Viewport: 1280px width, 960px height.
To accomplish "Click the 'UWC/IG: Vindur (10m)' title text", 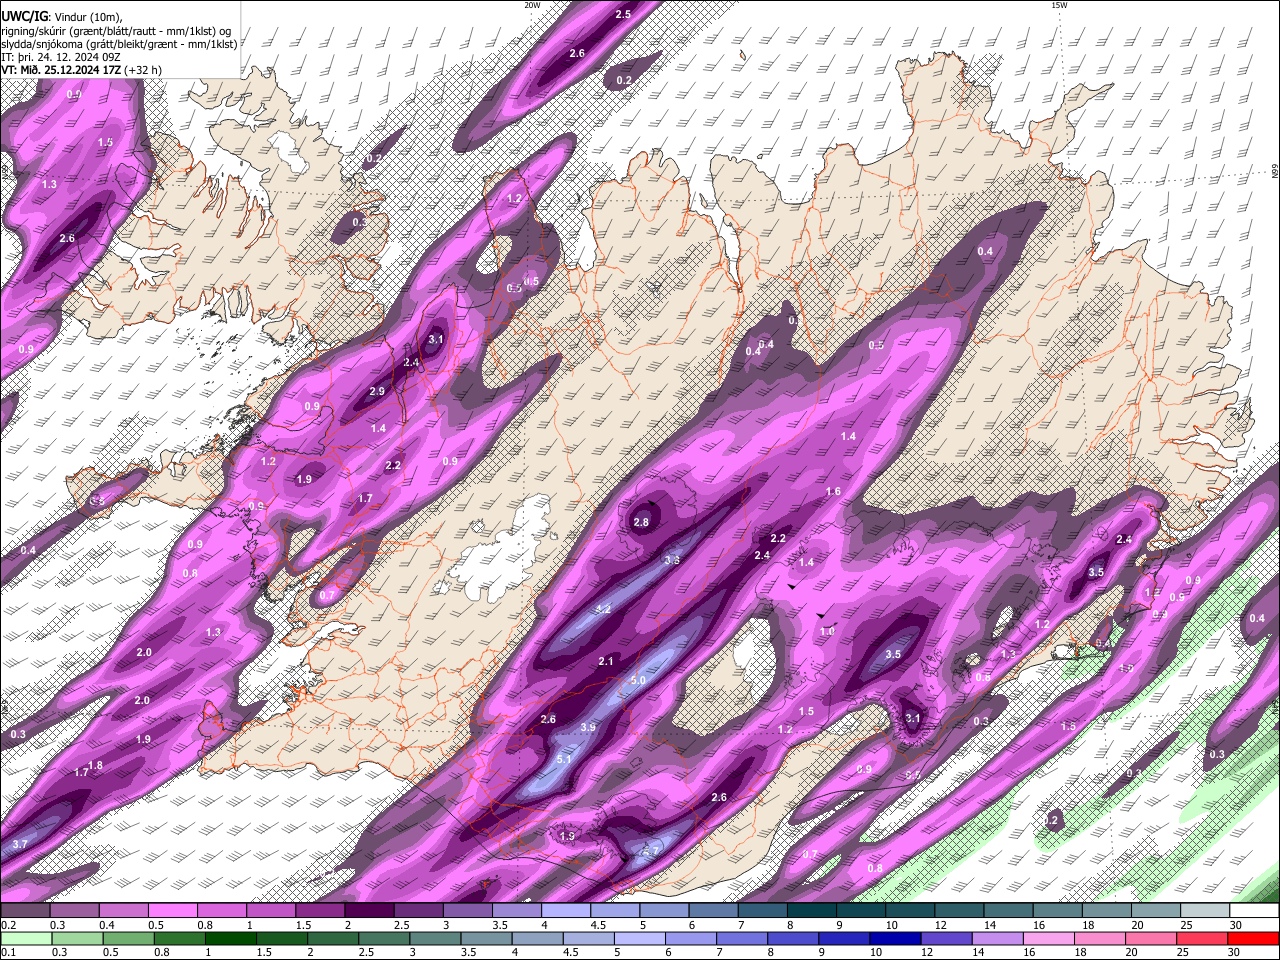I will (61, 16).
